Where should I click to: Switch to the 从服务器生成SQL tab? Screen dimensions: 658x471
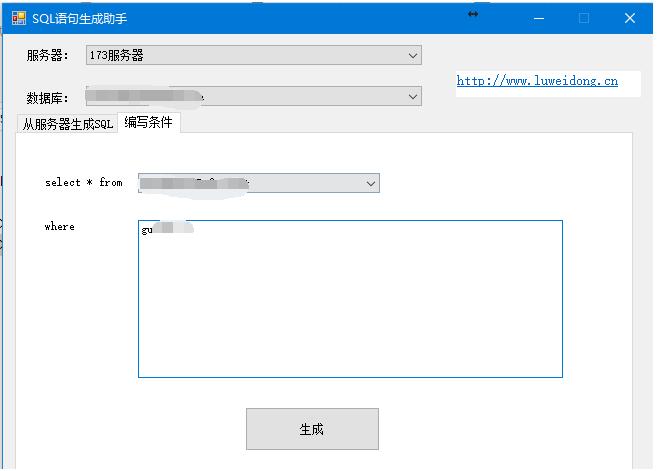[68, 124]
